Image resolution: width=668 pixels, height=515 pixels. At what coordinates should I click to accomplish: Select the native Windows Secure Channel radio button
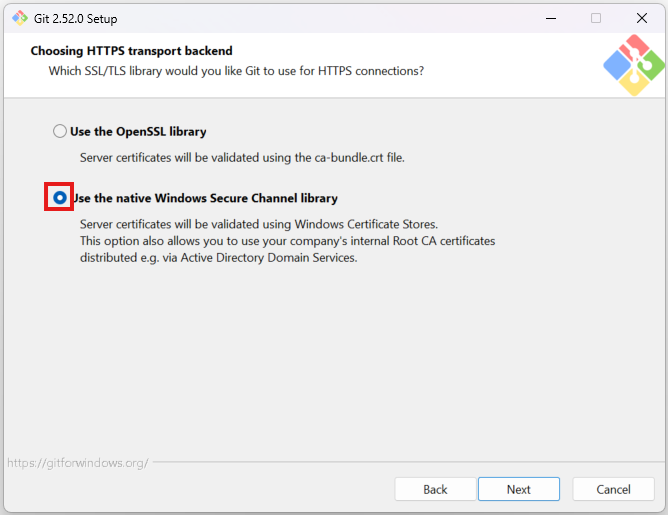click(x=60, y=198)
